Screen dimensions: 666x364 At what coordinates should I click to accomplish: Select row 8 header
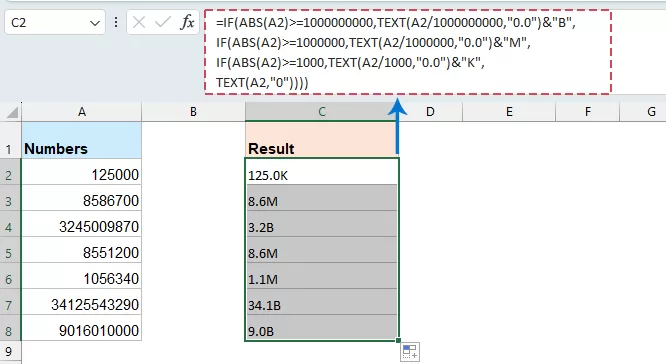(x=10, y=327)
